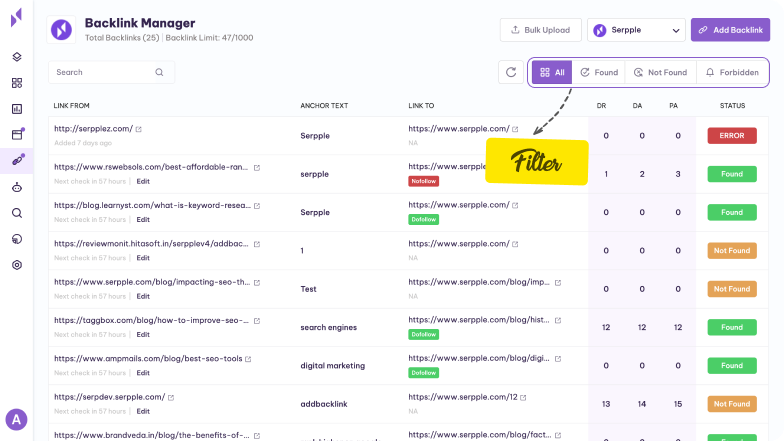Open external link icon for serpdev.serpple.com row
Viewport: 784px width, 441px height.
point(171,398)
